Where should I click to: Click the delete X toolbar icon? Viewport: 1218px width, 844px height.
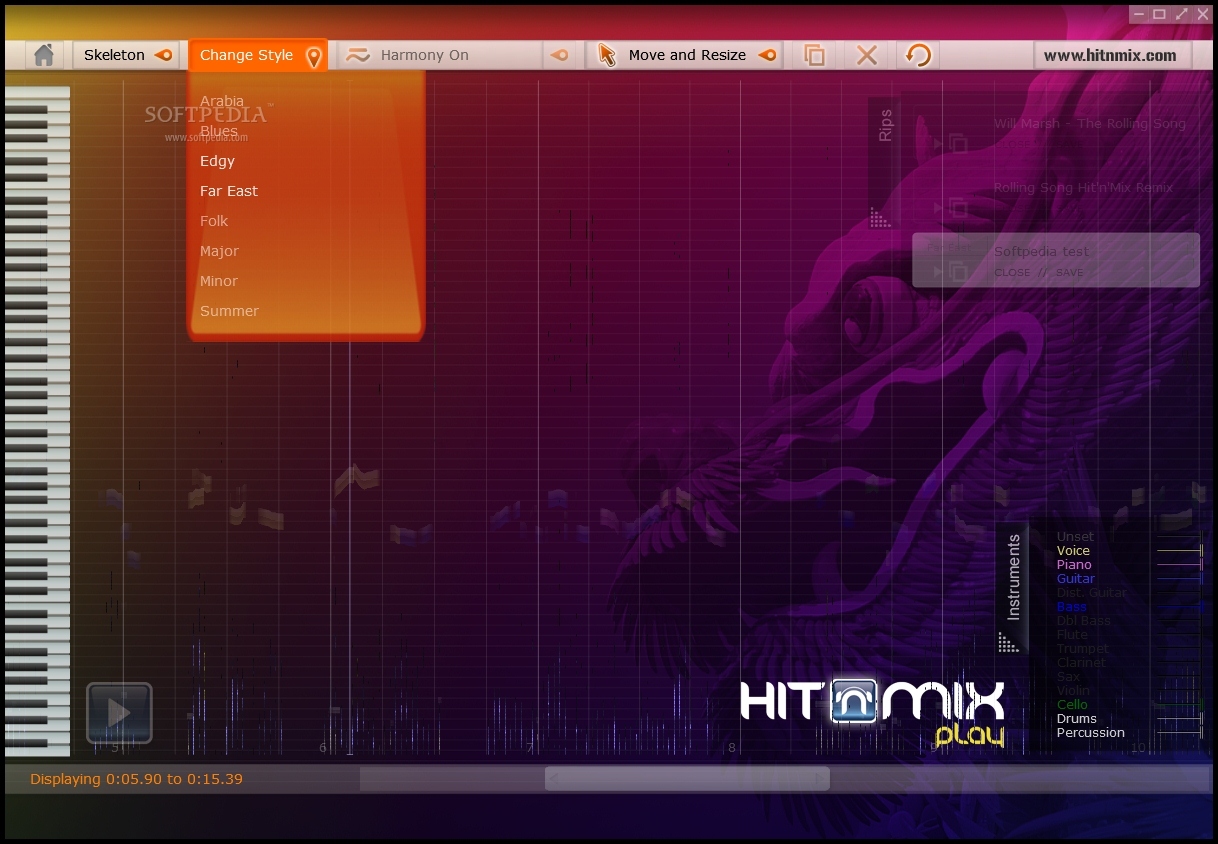point(867,55)
